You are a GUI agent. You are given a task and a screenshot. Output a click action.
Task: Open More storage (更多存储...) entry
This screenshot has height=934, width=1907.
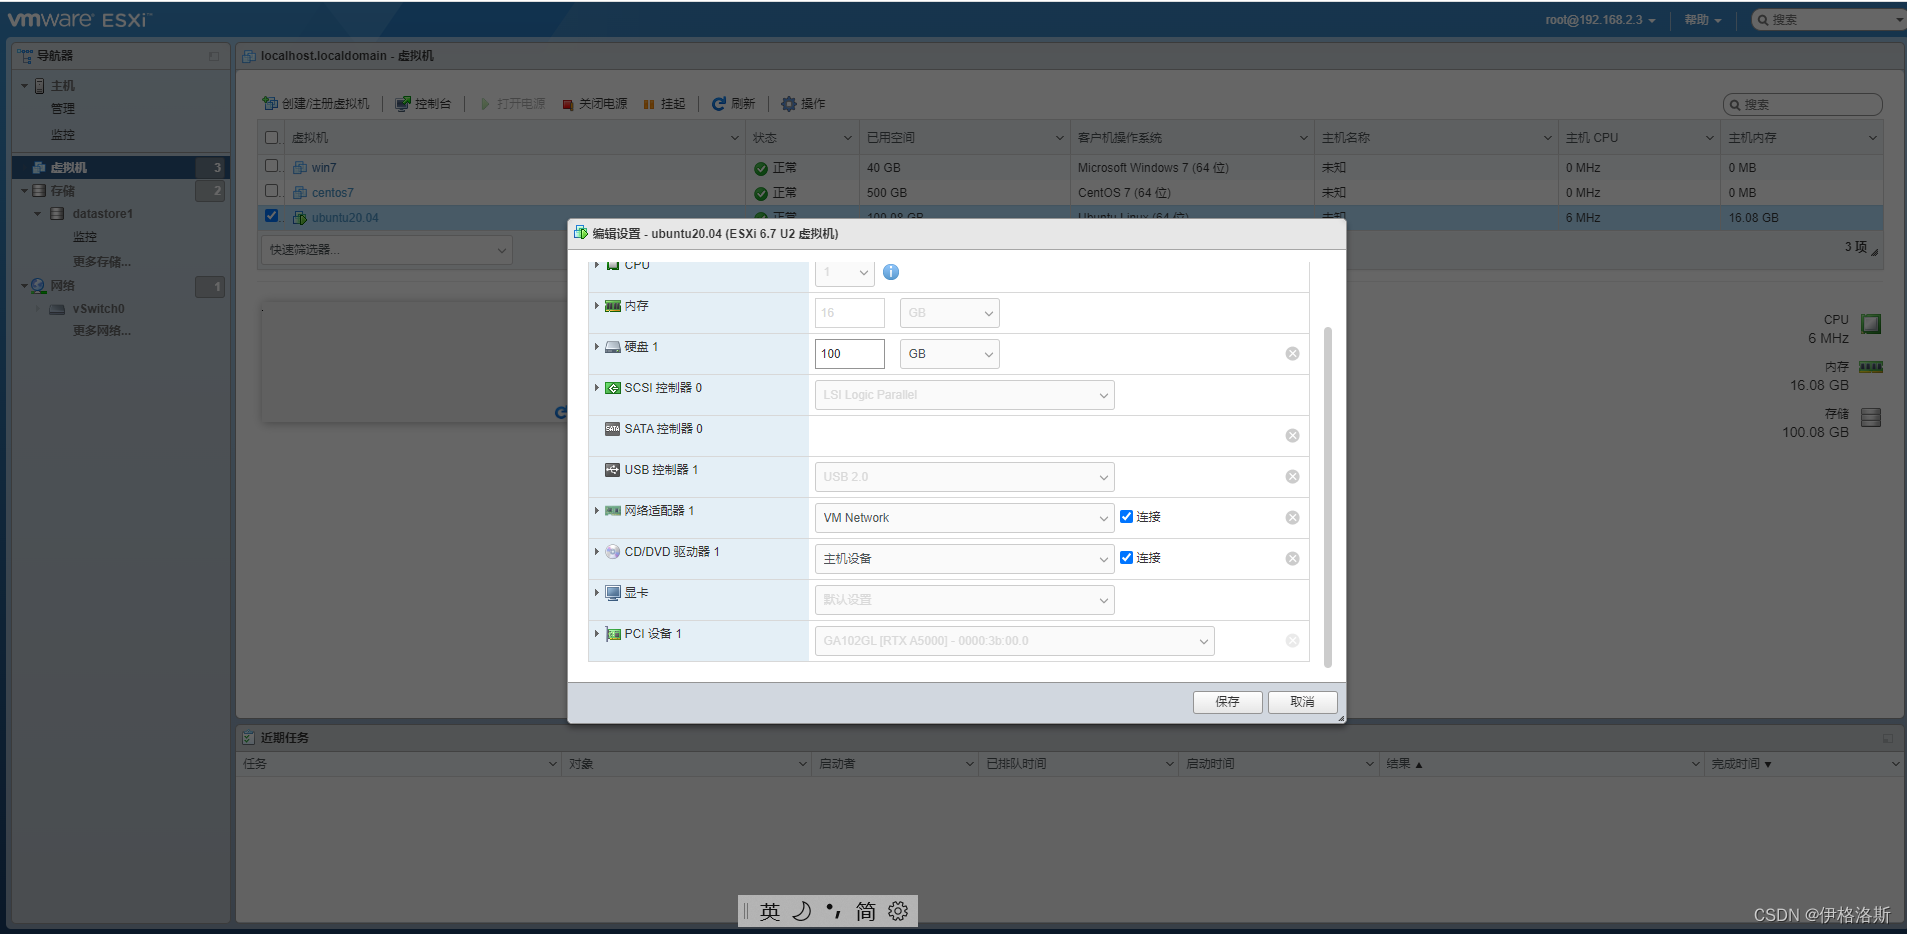[101, 262]
